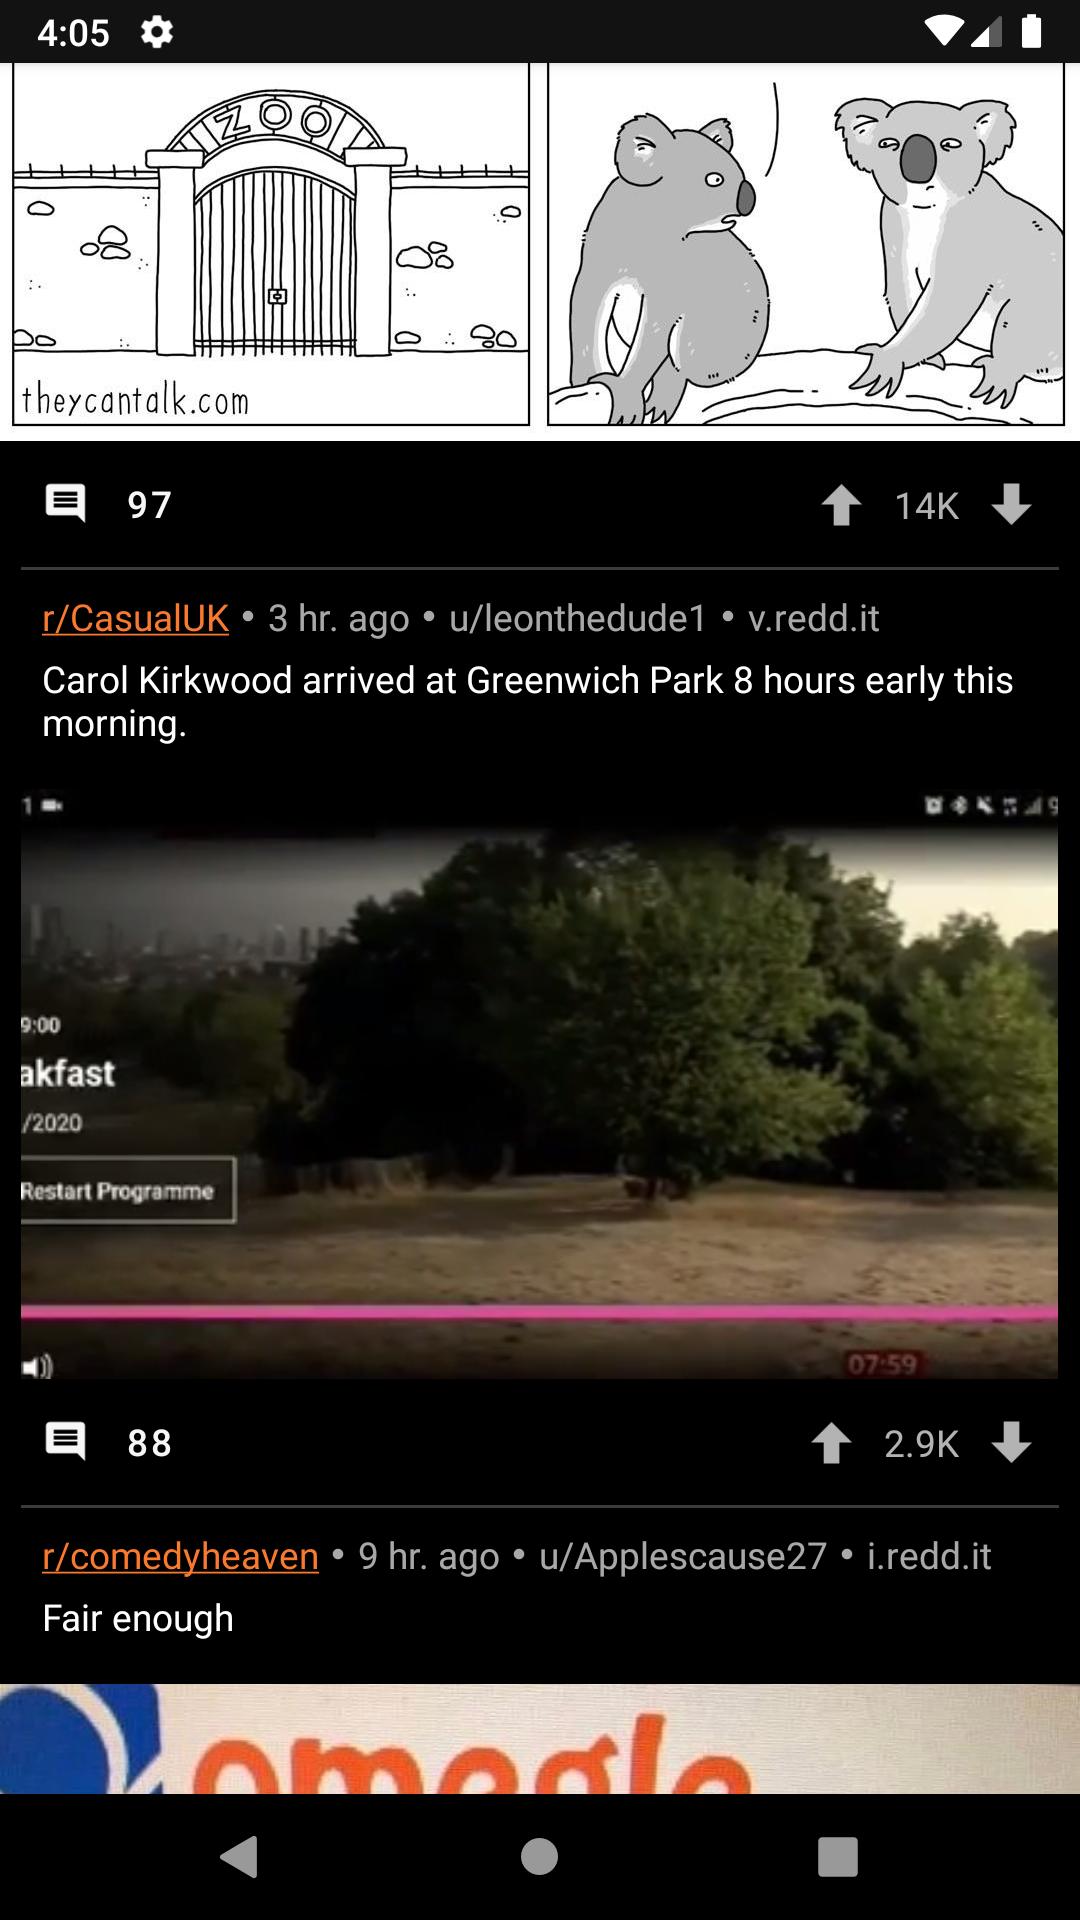Tap the Carol Kirkwood post title
This screenshot has width=1080, height=1920.
pos(527,701)
